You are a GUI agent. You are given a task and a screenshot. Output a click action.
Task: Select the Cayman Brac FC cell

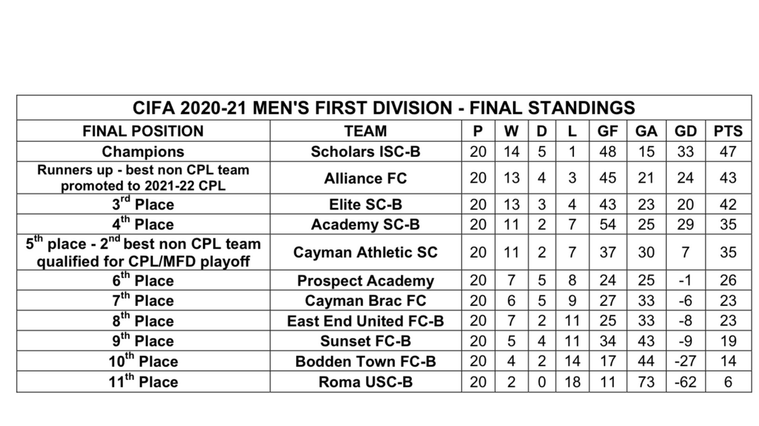click(365, 301)
